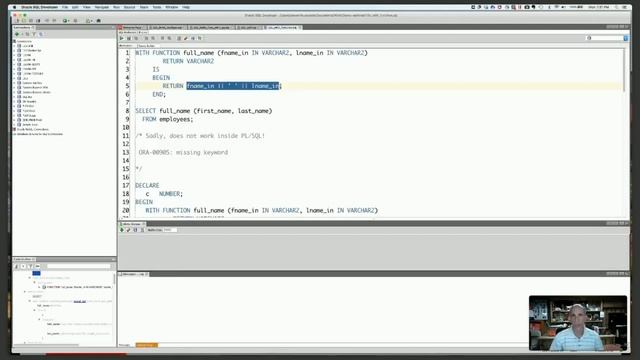Switch to the Welcome Page tab

(x=132, y=27)
